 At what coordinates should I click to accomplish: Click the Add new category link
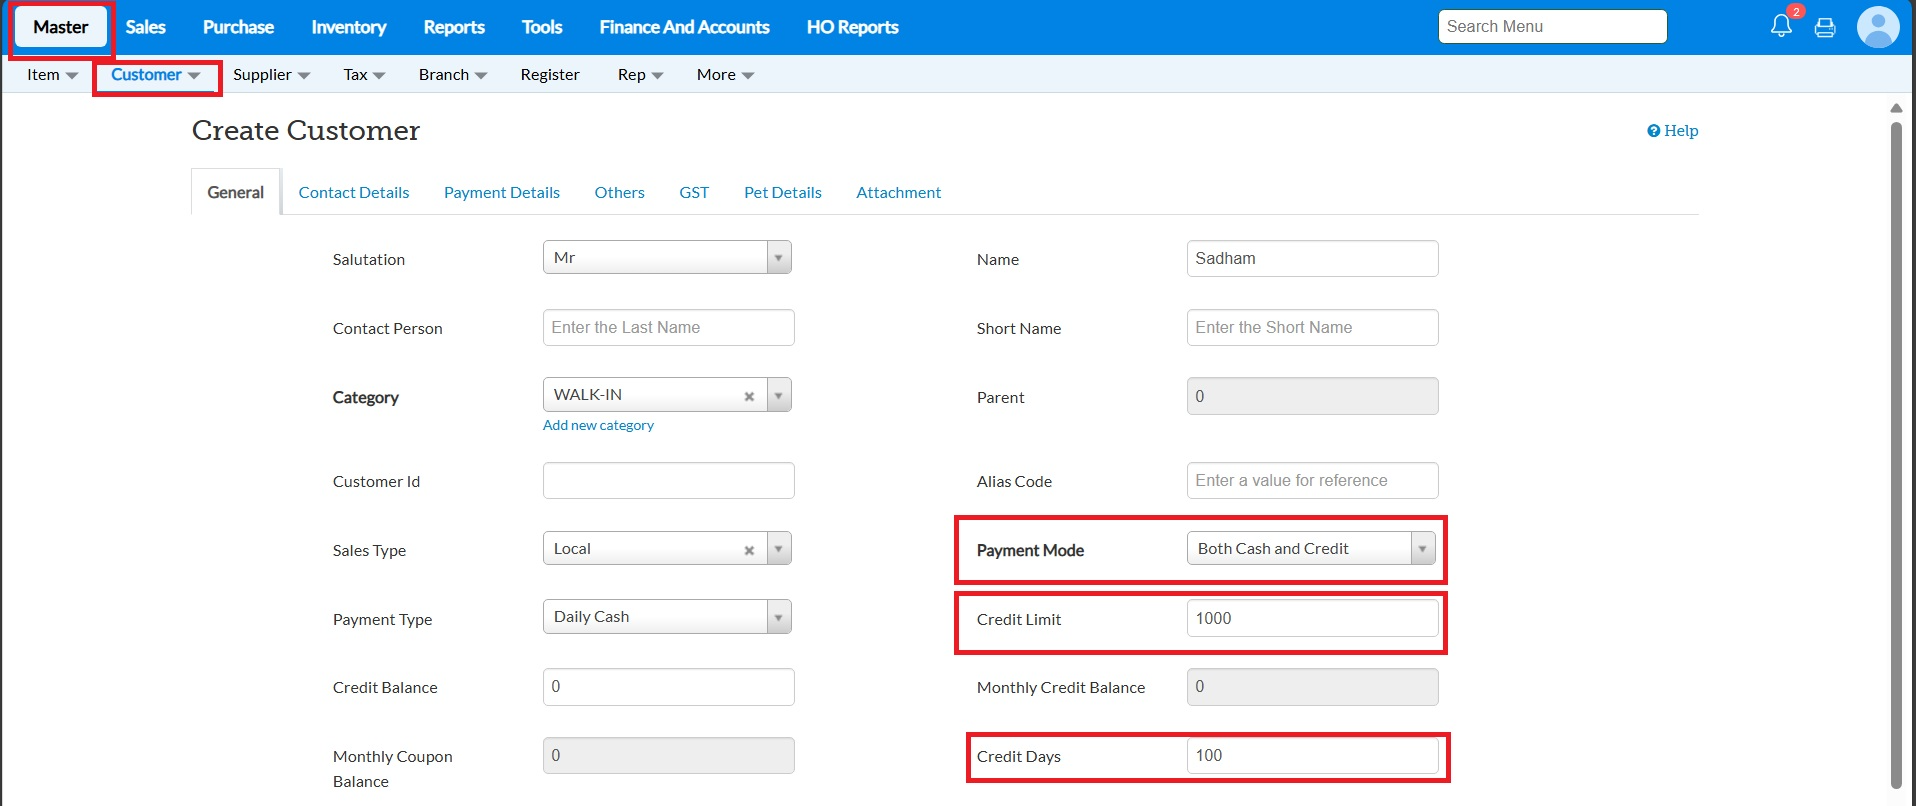[x=598, y=425]
